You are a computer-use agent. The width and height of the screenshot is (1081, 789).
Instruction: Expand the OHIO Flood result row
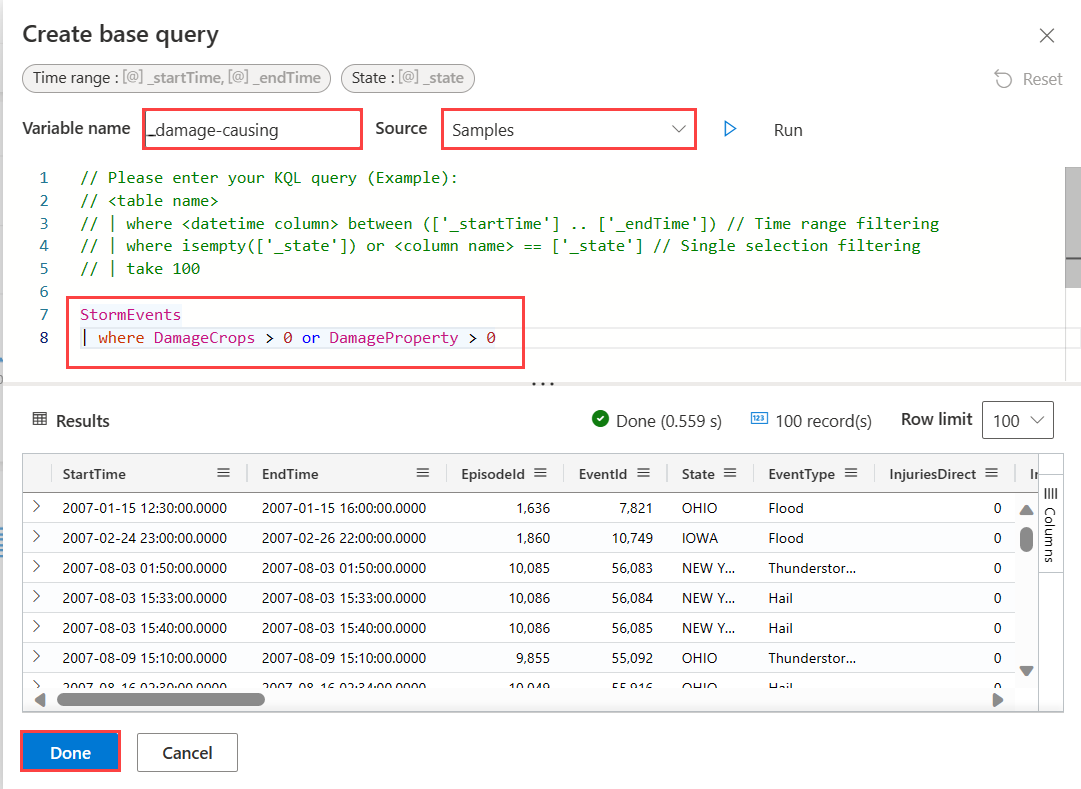(x=37, y=507)
